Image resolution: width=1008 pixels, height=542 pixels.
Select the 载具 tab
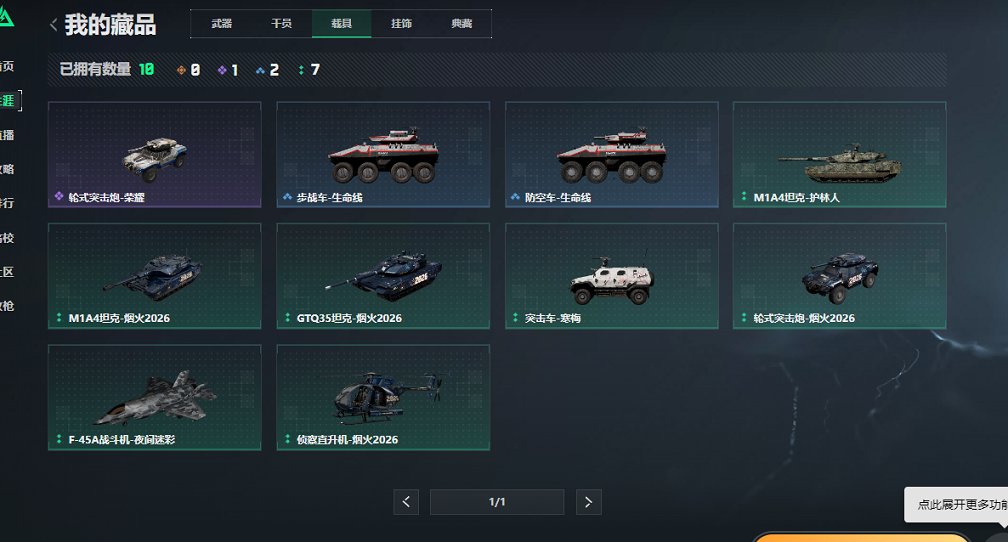(x=341, y=24)
